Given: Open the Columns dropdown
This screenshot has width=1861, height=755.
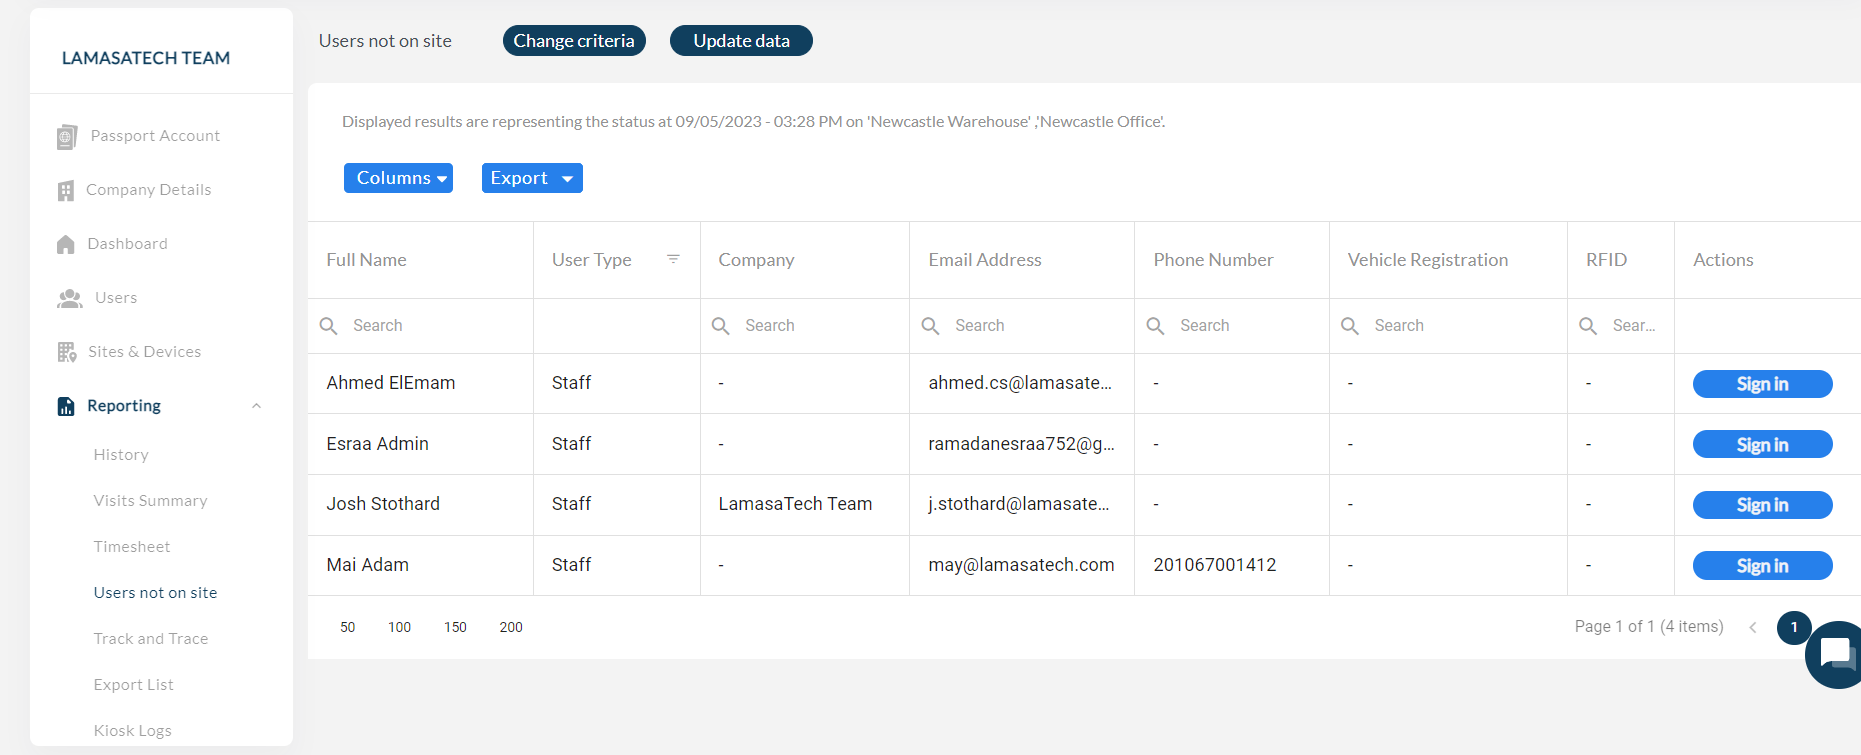Looking at the screenshot, I should (398, 178).
